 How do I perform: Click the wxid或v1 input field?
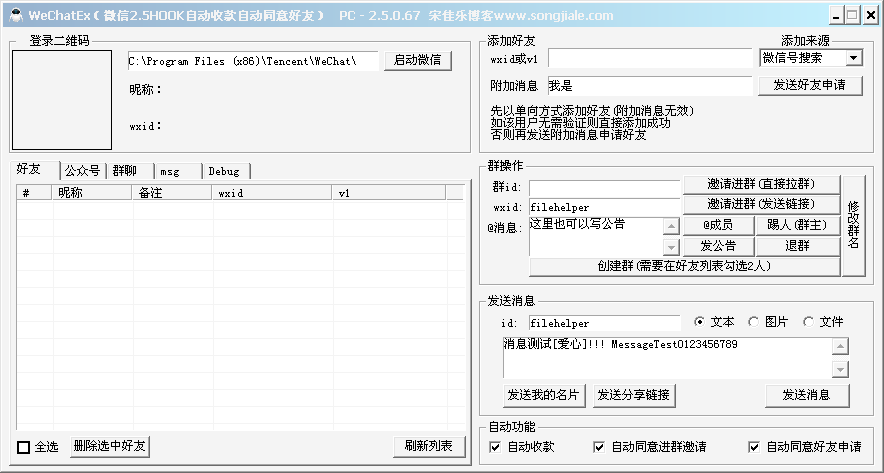[650, 58]
